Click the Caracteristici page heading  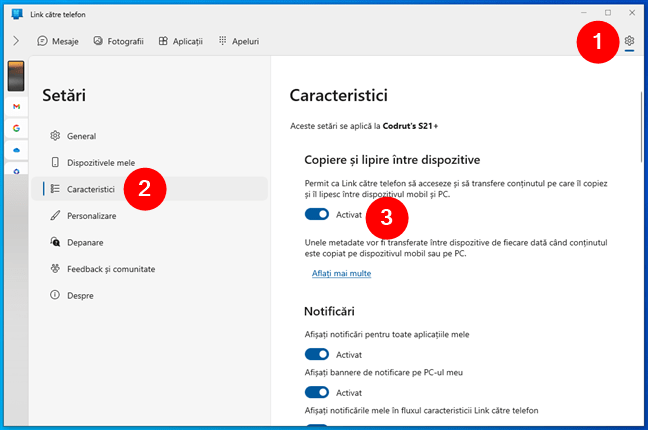tap(338, 96)
